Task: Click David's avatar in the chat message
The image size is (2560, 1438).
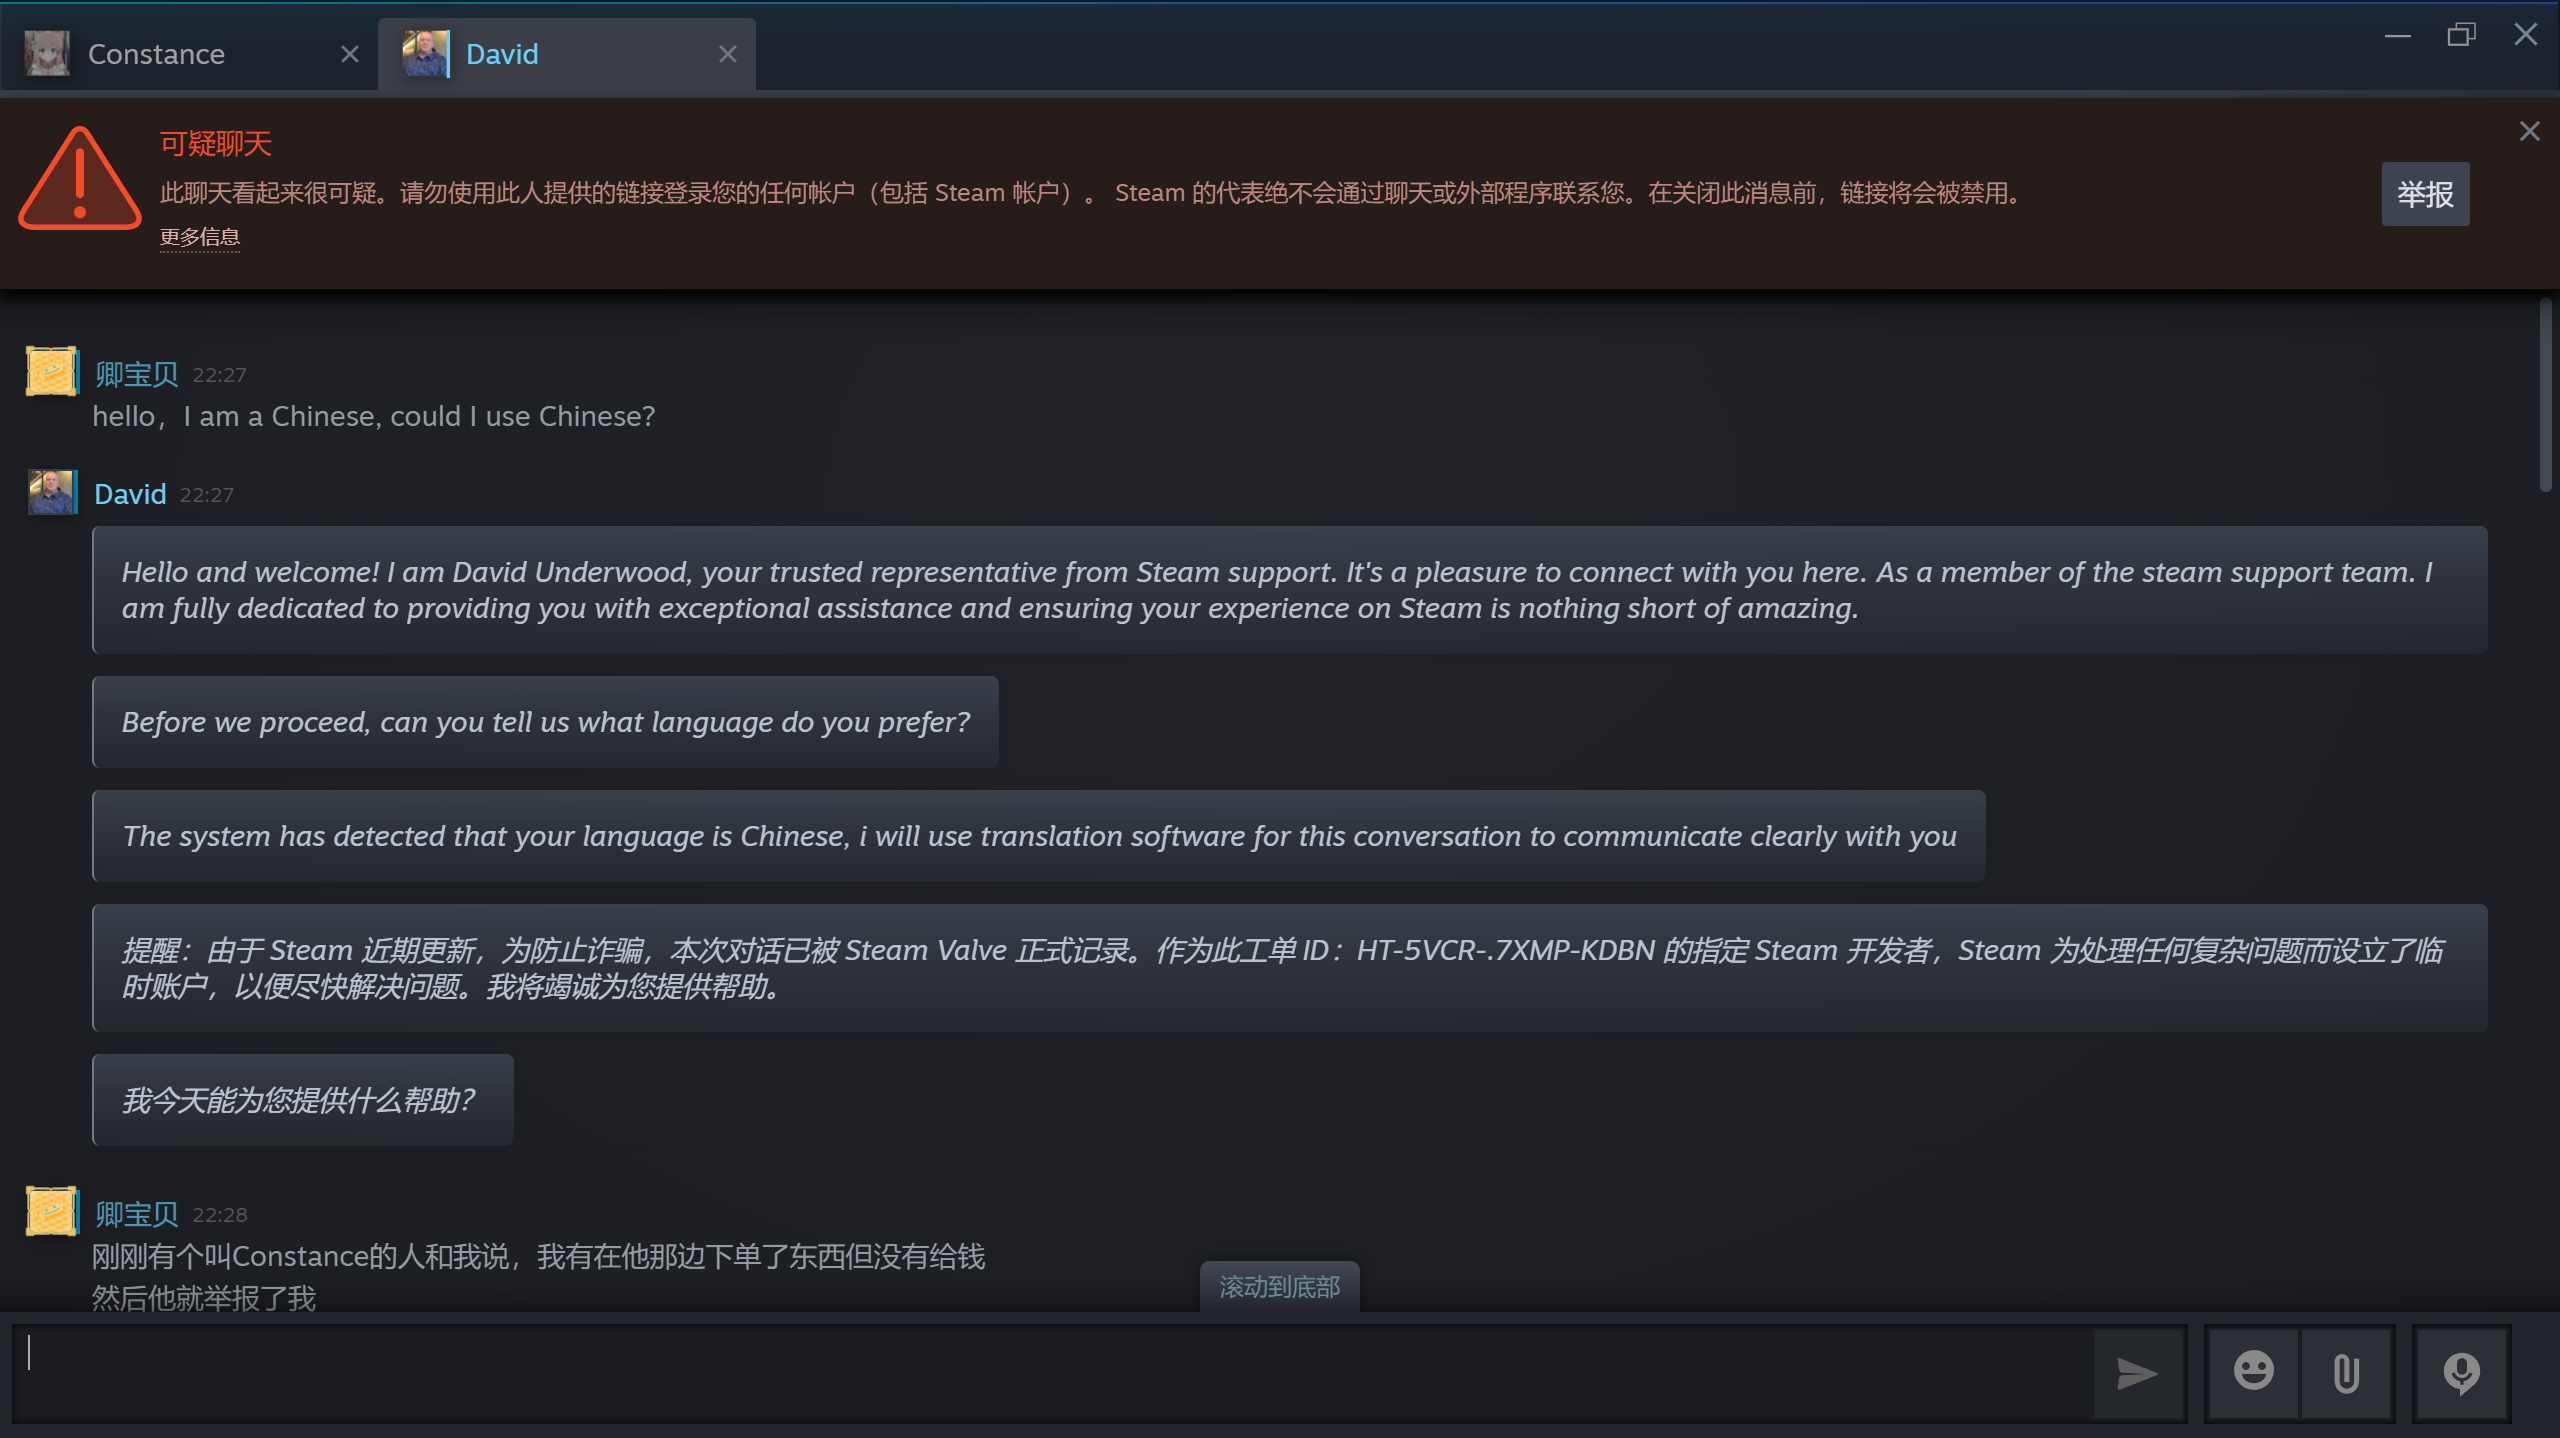Action: [x=52, y=493]
